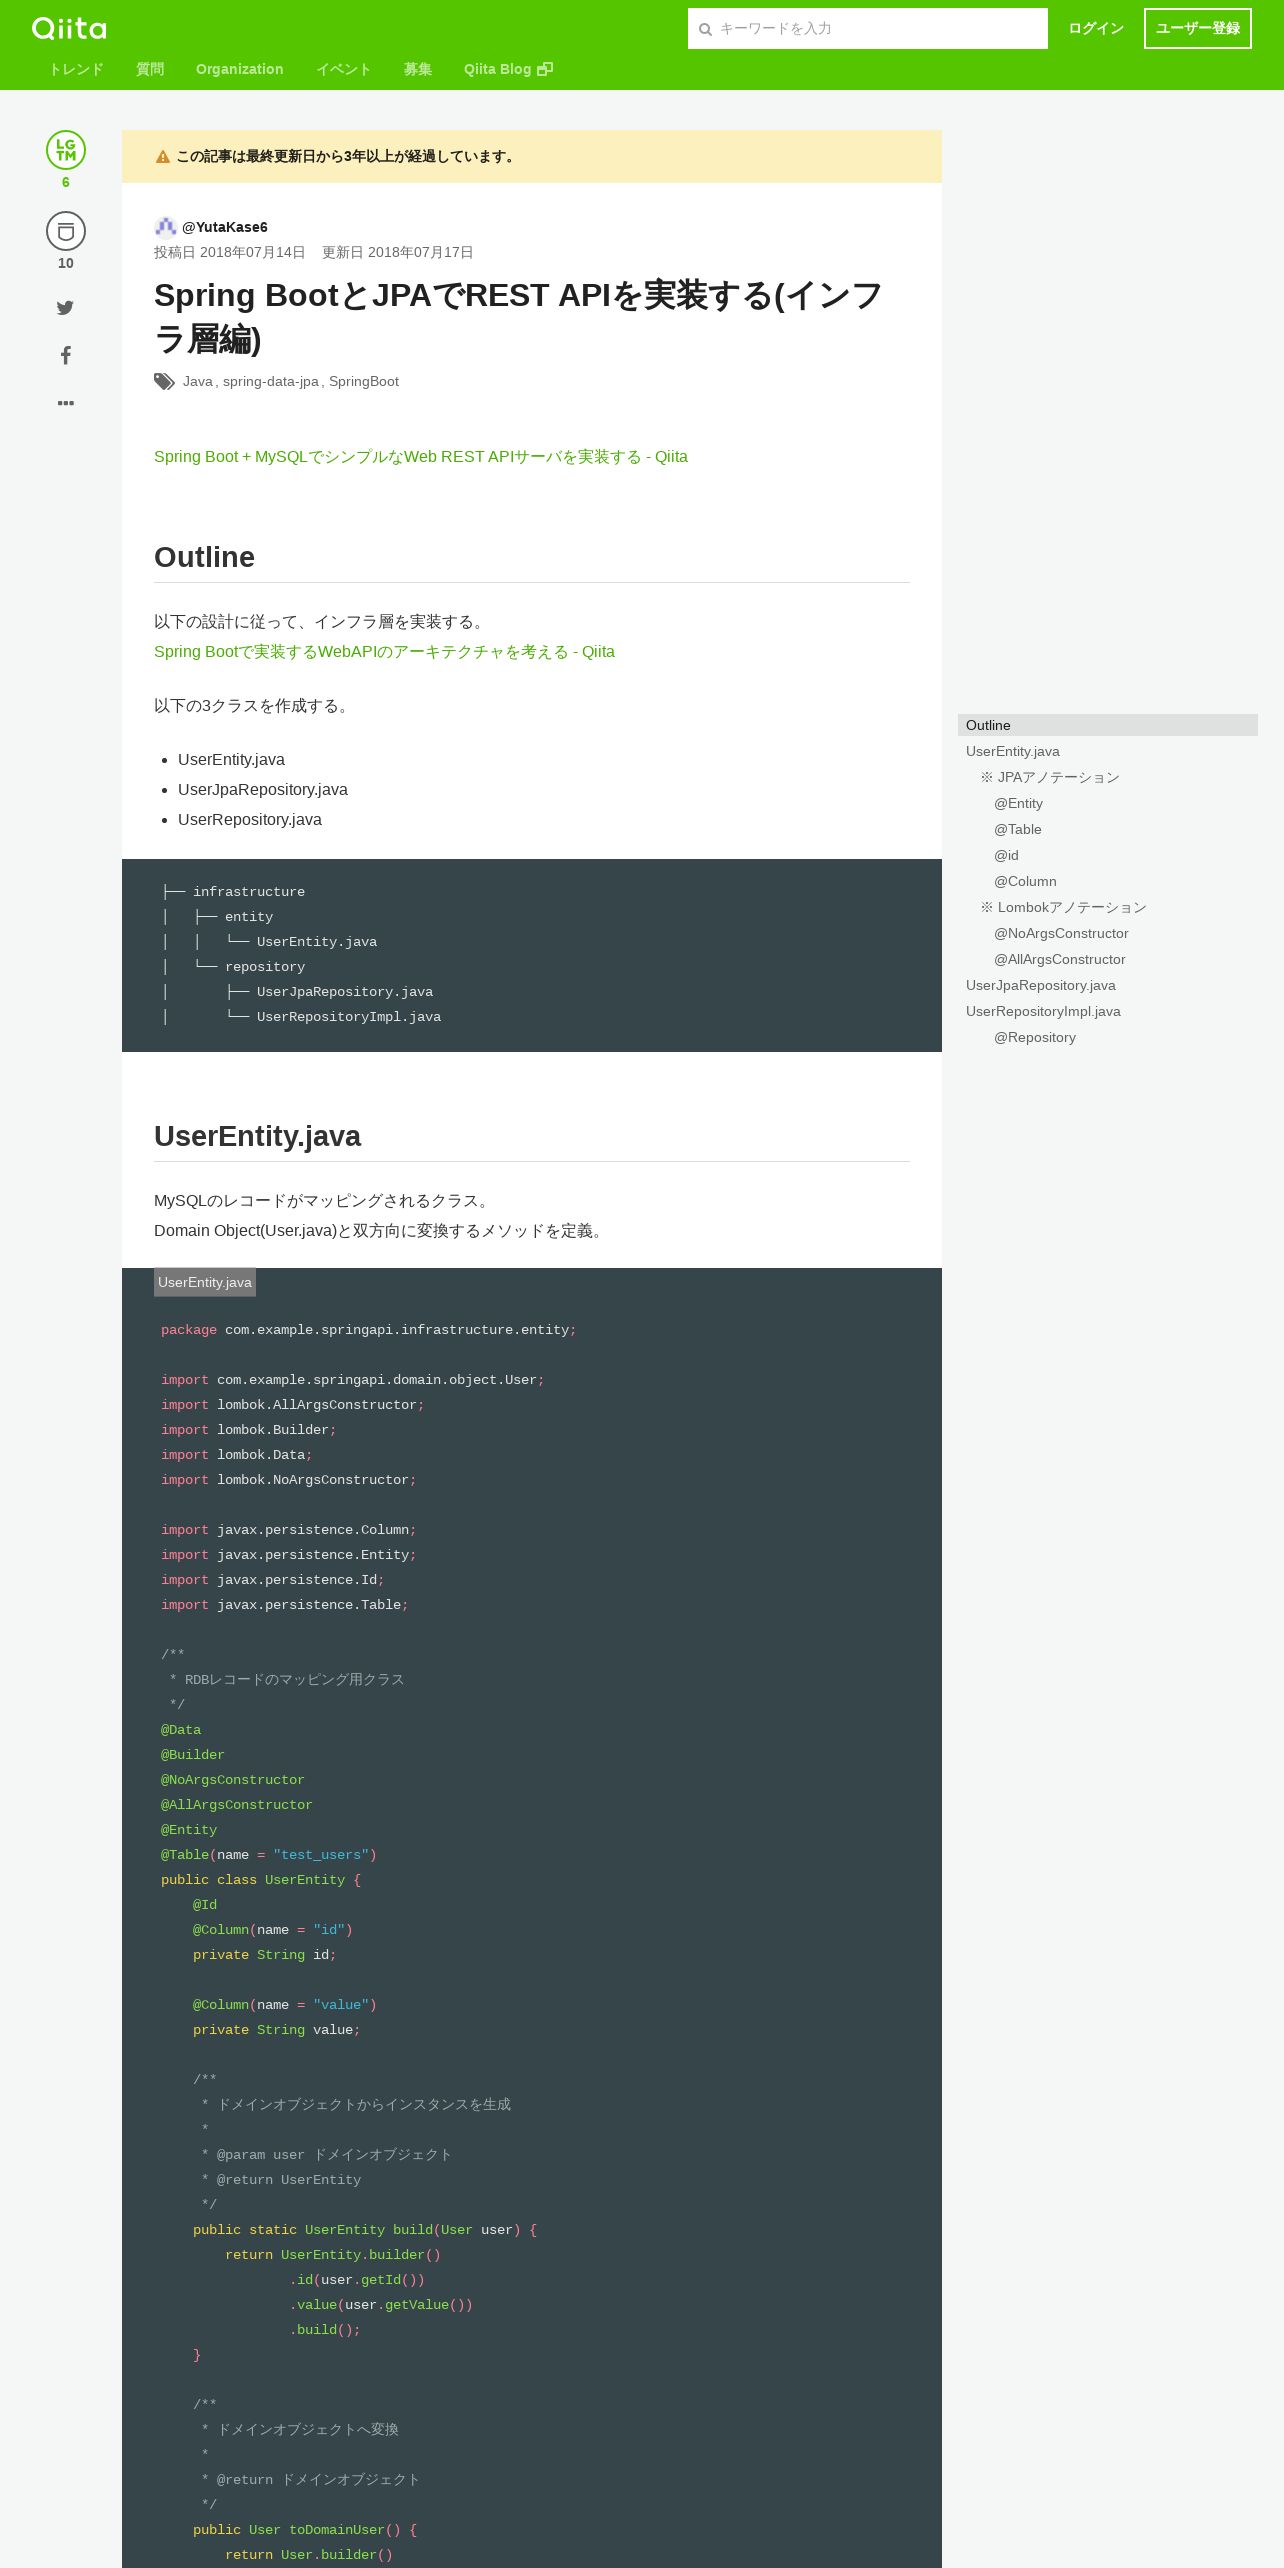Click the UserJpaRepository.java bullet item
The image size is (1284, 2568).
(x=263, y=790)
